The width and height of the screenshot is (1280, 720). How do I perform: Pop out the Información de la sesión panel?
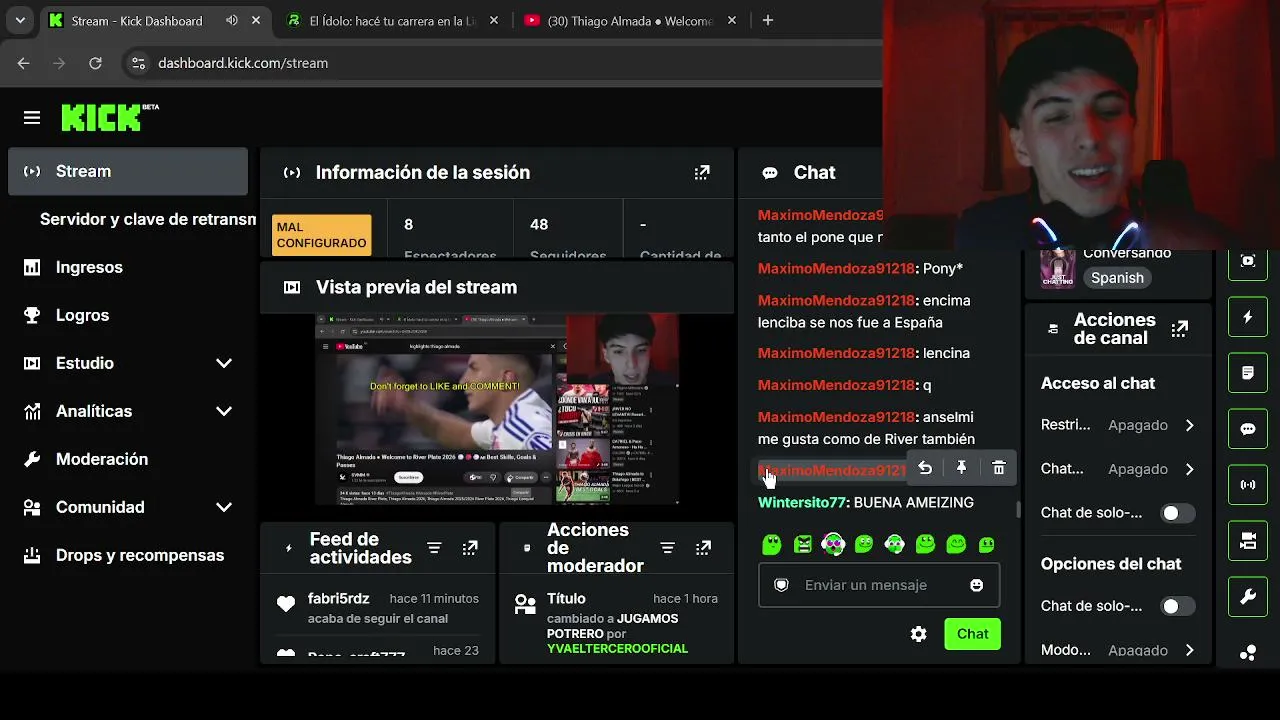pyautogui.click(x=702, y=173)
